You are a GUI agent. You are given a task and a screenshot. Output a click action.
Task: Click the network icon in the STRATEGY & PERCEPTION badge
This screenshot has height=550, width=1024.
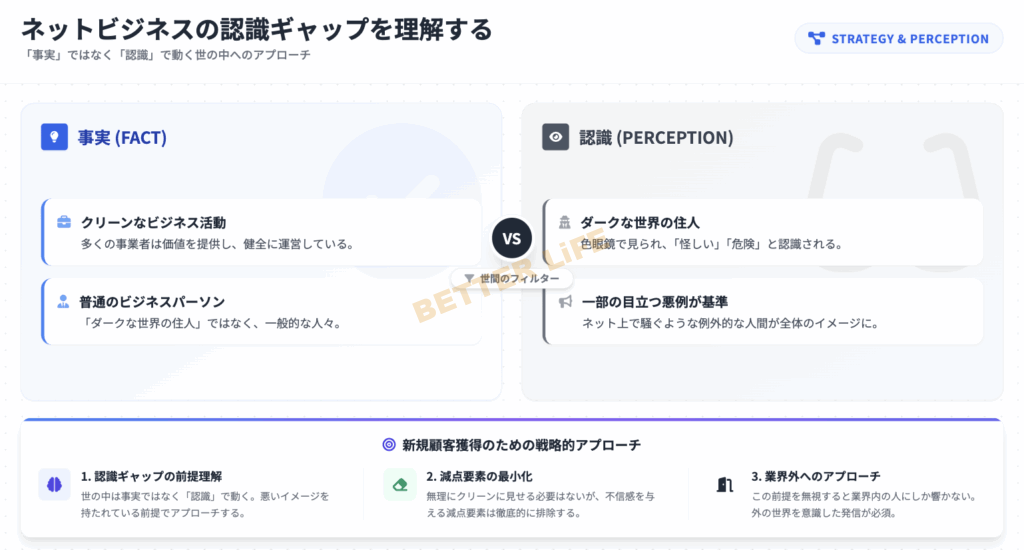click(816, 39)
